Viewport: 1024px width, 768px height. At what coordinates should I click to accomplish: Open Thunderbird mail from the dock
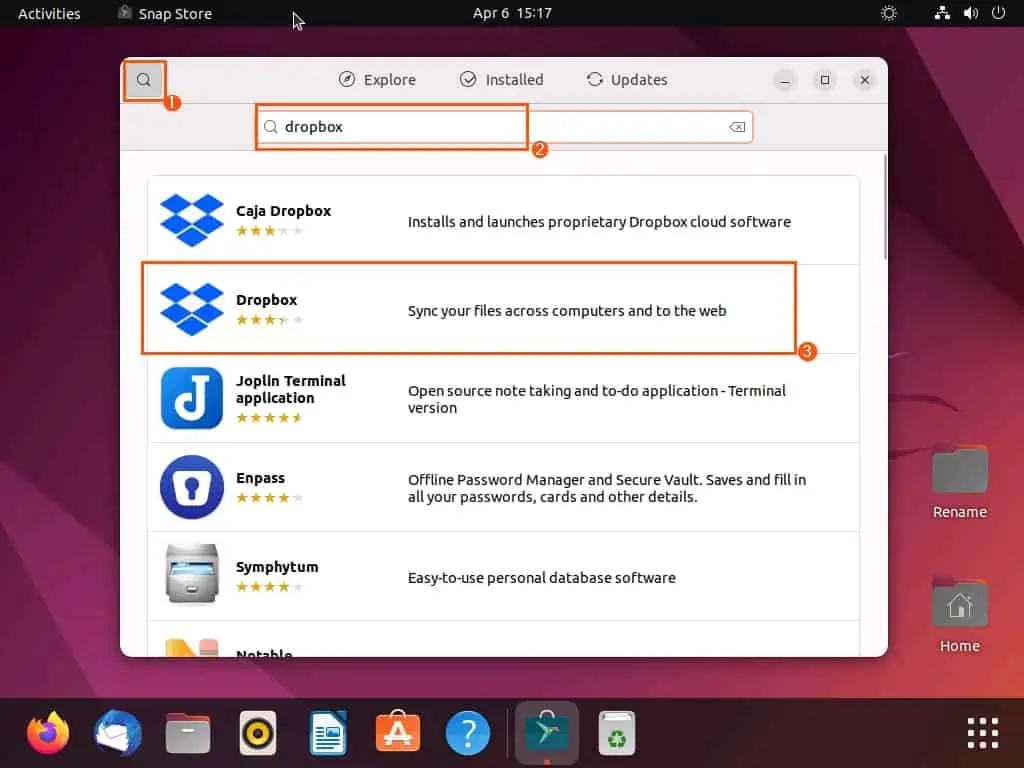[117, 732]
